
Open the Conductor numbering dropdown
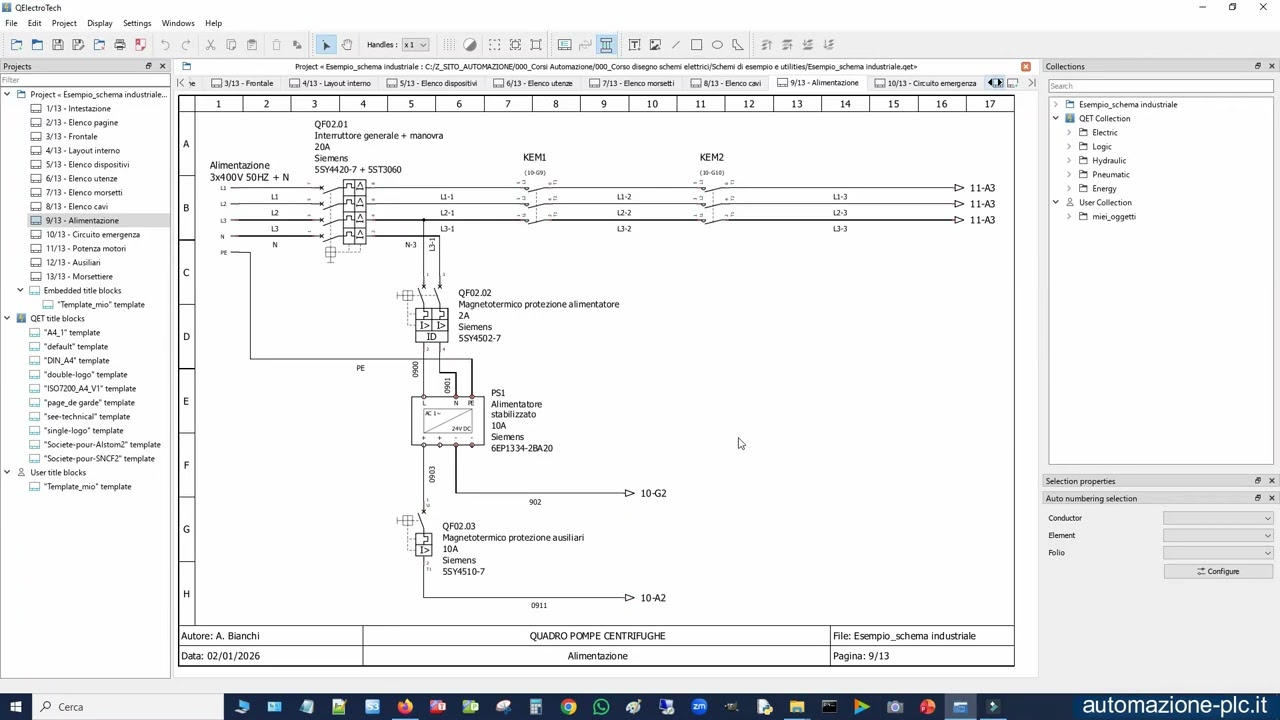1218,518
